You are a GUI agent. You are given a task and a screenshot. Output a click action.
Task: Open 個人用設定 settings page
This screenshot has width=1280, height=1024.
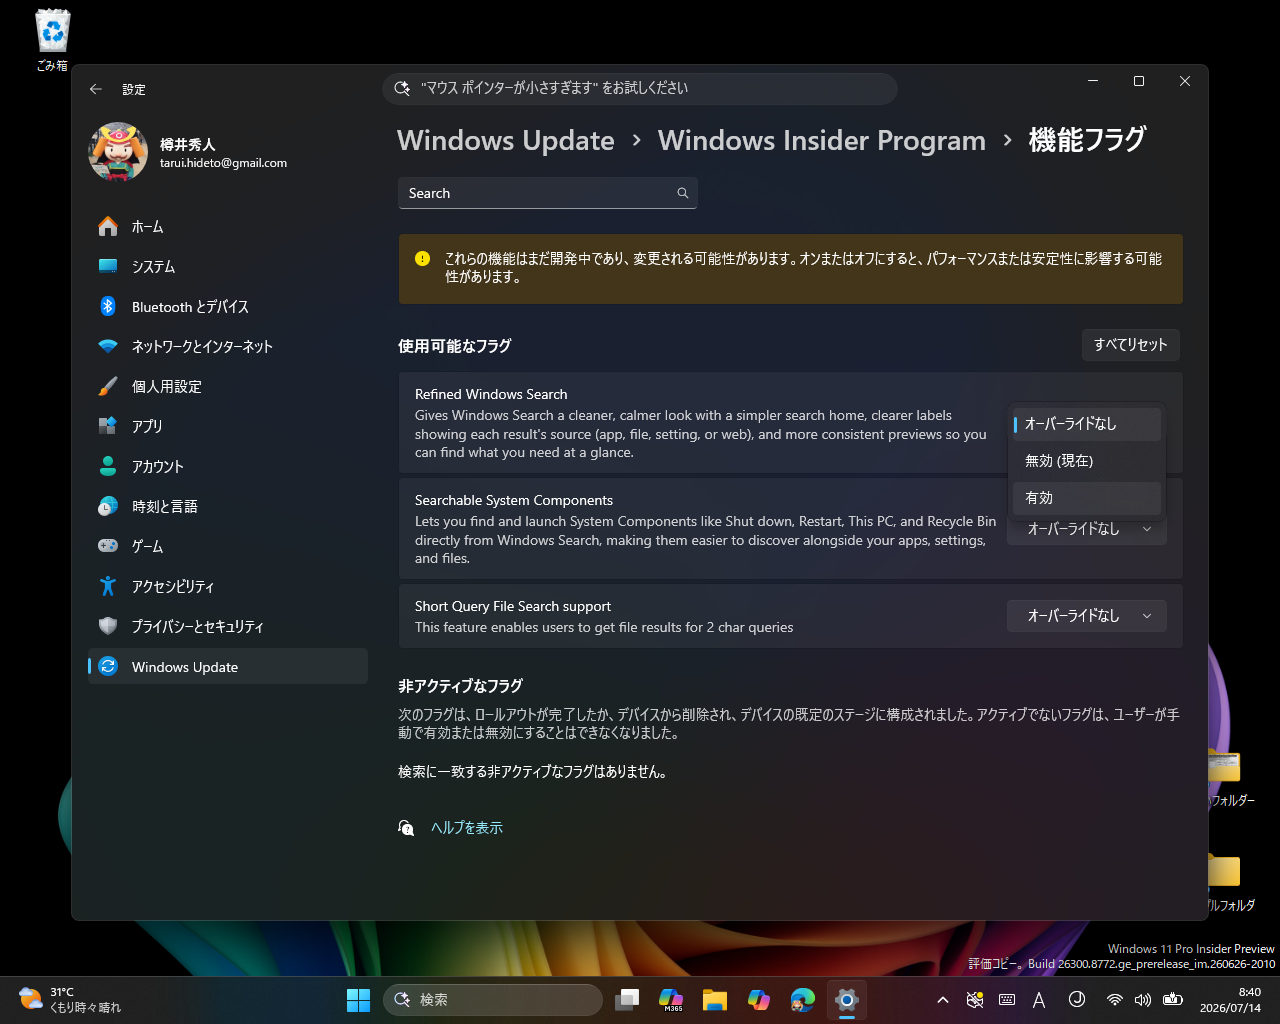coord(228,387)
